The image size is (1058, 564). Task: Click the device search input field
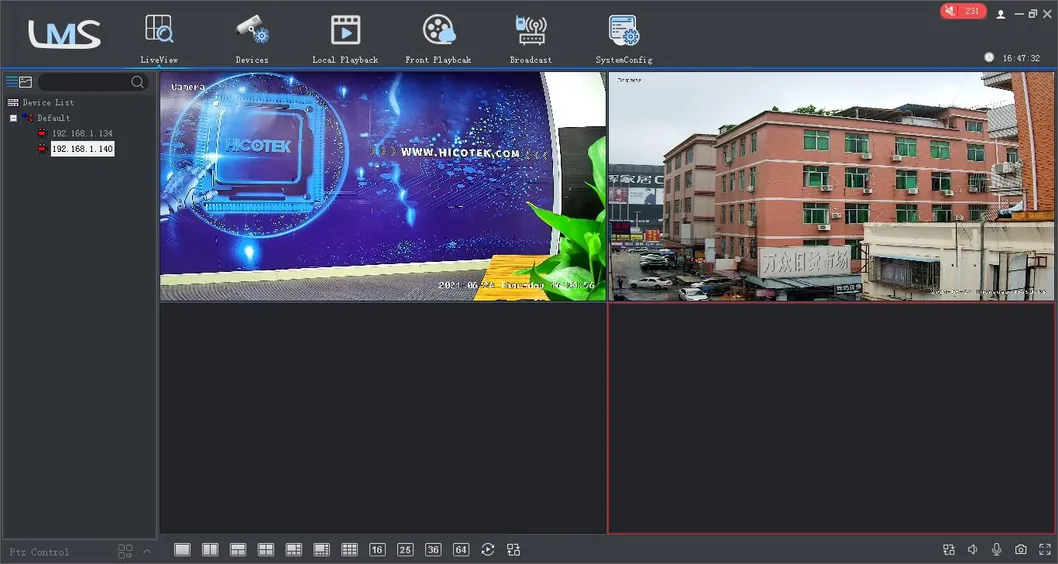84,82
